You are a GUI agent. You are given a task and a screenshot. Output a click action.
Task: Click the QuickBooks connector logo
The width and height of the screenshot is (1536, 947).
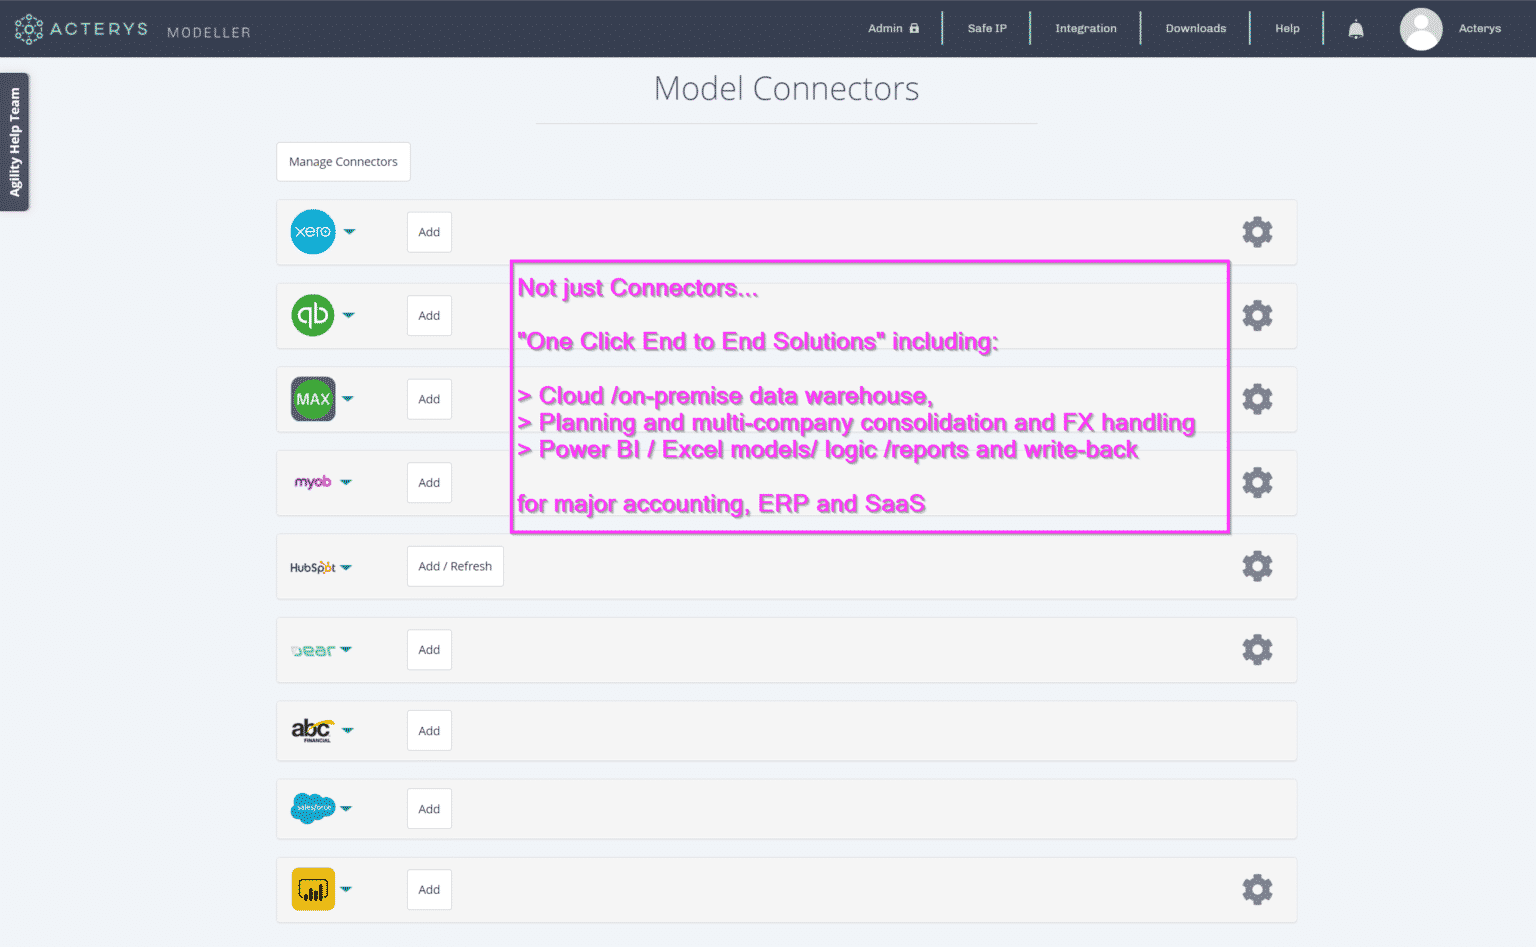pos(313,315)
